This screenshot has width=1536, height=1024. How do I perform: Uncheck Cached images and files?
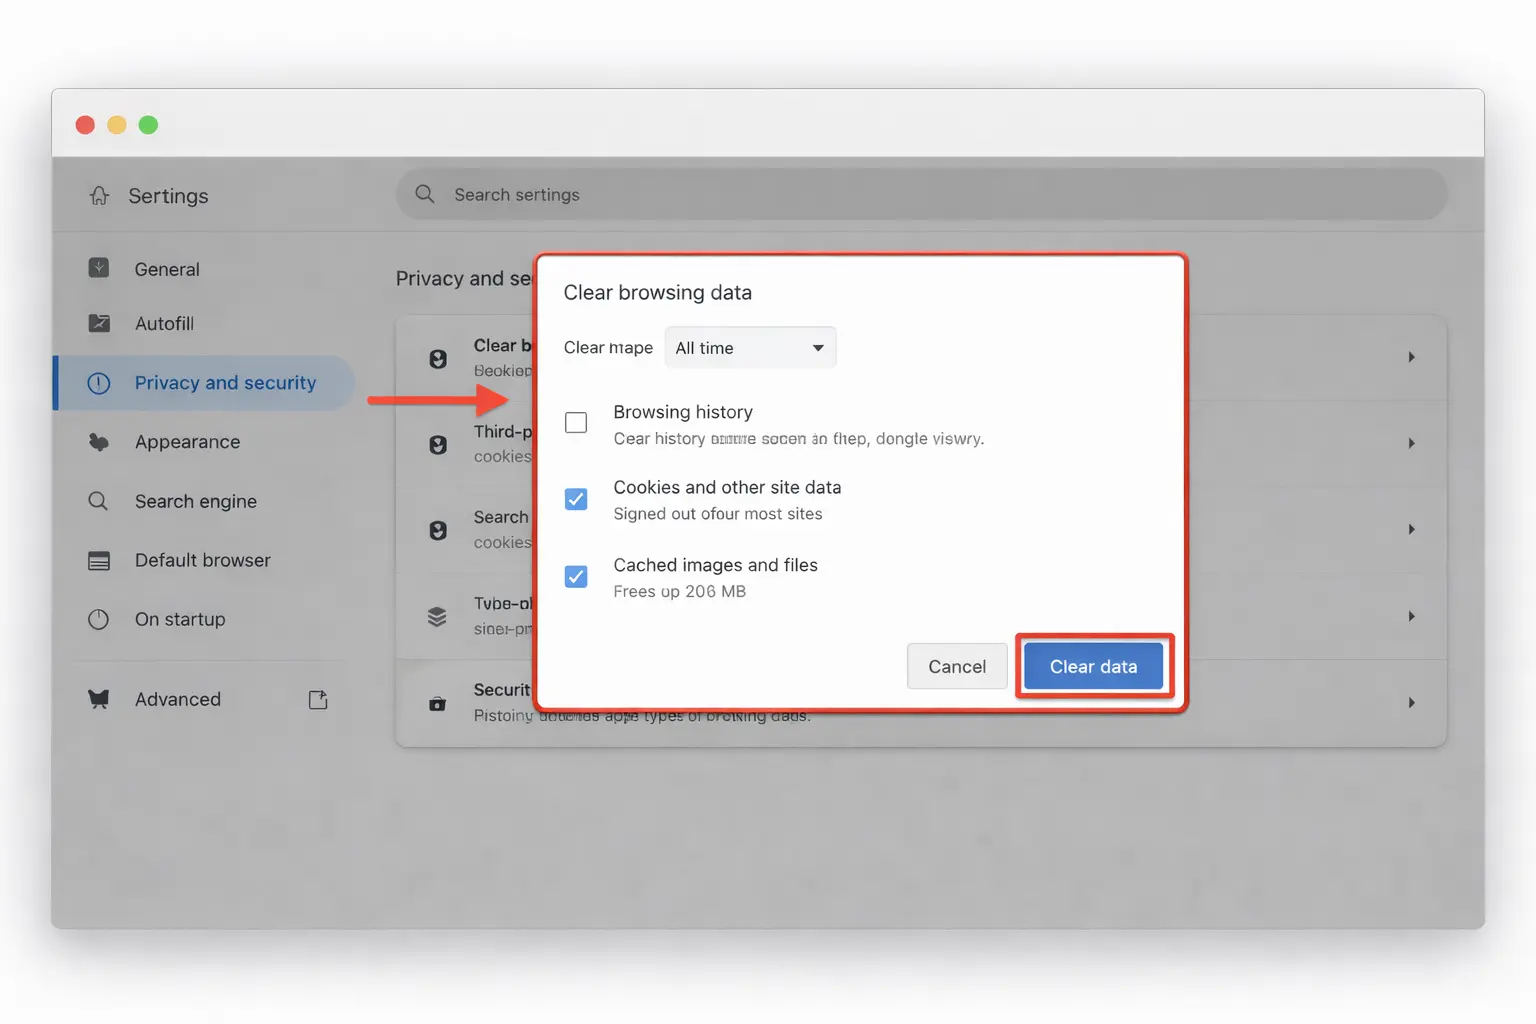click(576, 576)
